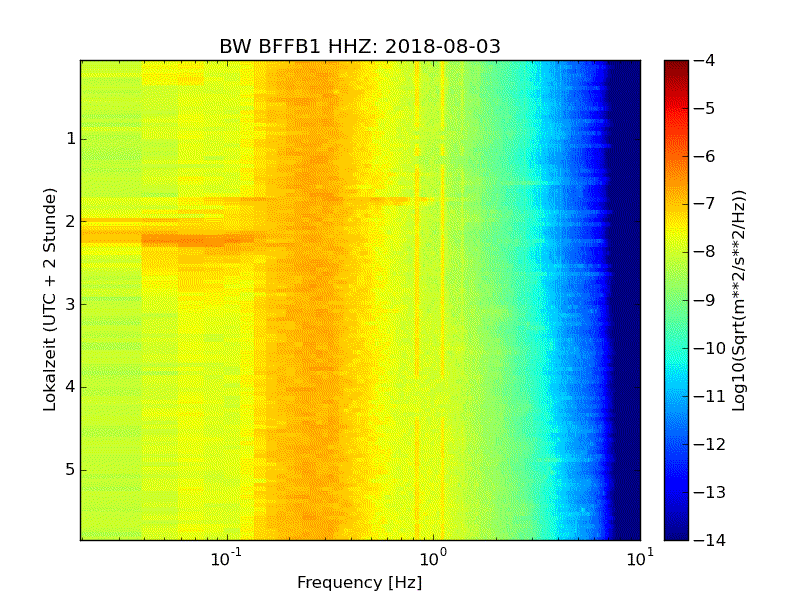Click y-axis tick label '1'
800x600 pixels.
[x=71, y=139]
